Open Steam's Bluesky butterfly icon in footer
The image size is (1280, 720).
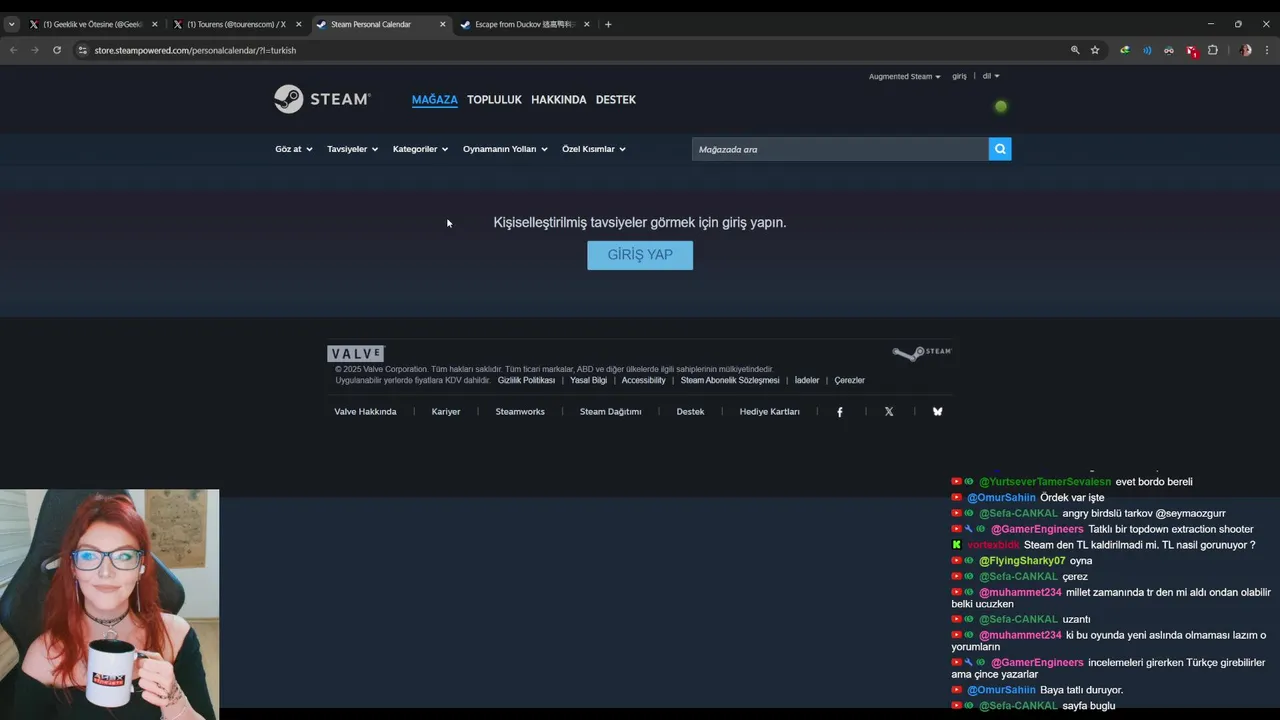point(937,412)
